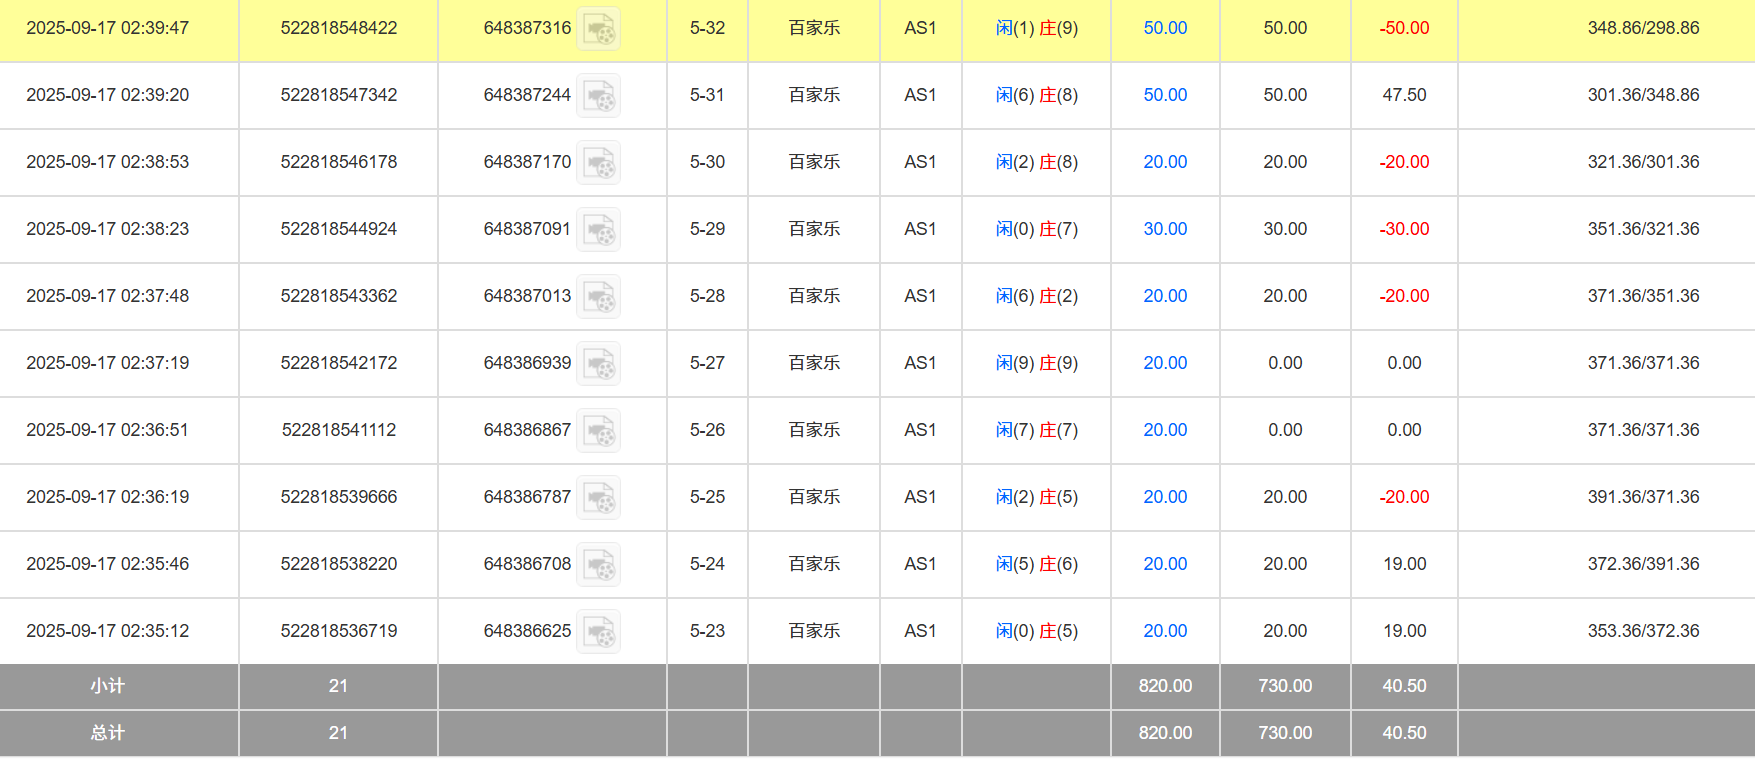Select order number 522818536719

pos(338,631)
